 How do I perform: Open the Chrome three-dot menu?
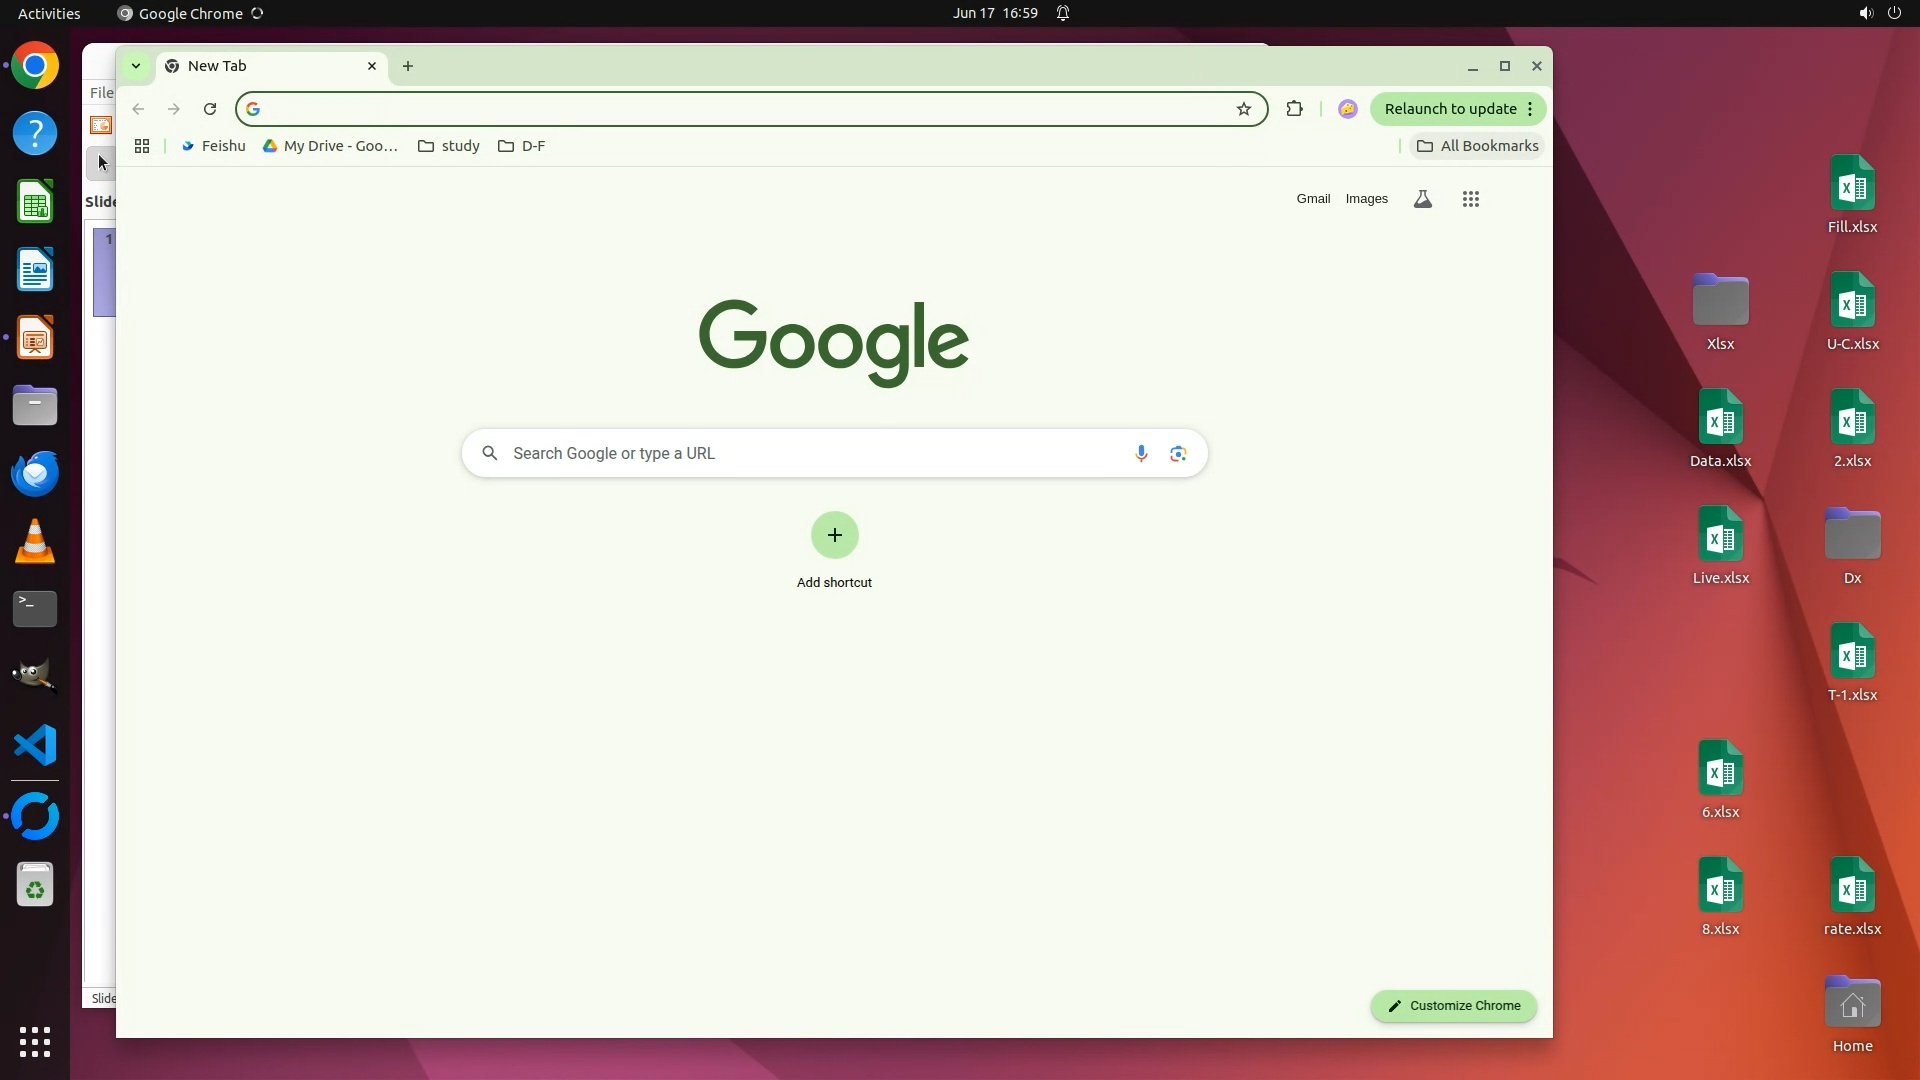pyautogui.click(x=1530, y=109)
